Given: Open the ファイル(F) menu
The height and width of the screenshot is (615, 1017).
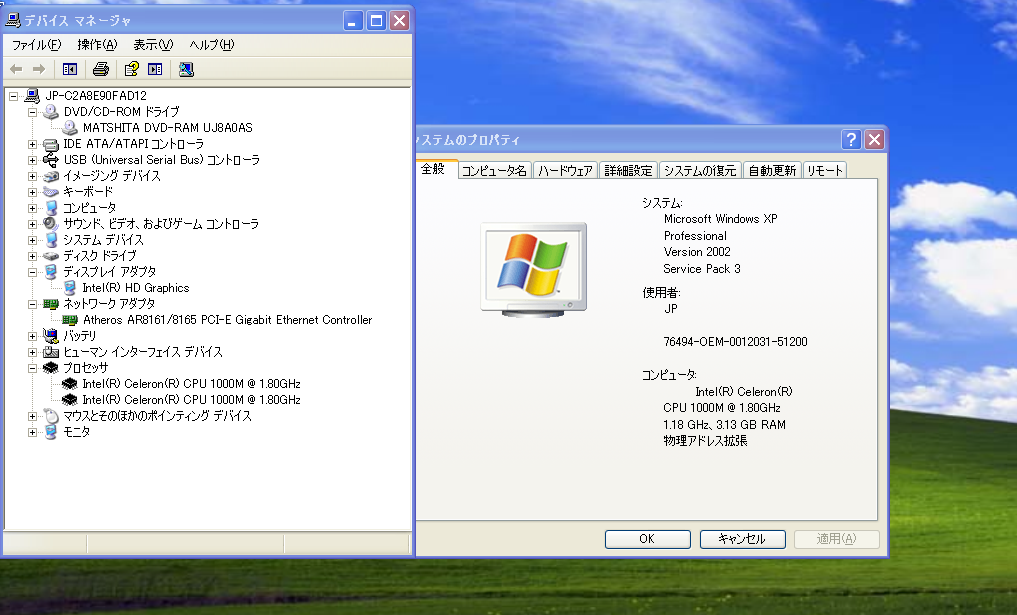Looking at the screenshot, I should (36, 45).
